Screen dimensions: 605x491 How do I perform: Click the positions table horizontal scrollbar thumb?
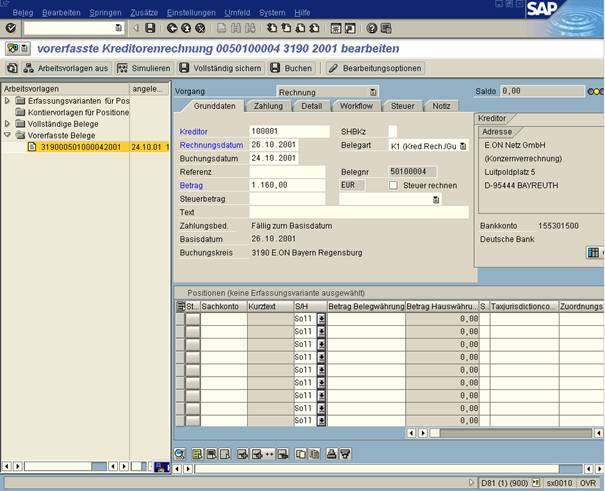click(435, 433)
